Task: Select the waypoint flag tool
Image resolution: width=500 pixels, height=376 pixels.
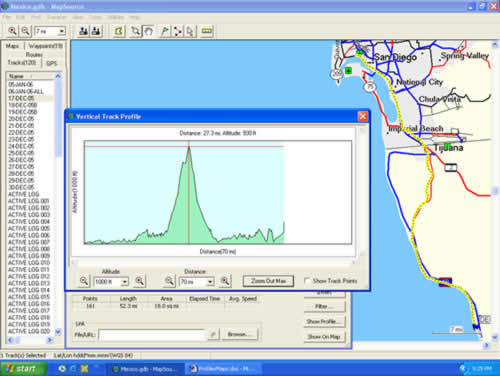Action: (165, 31)
